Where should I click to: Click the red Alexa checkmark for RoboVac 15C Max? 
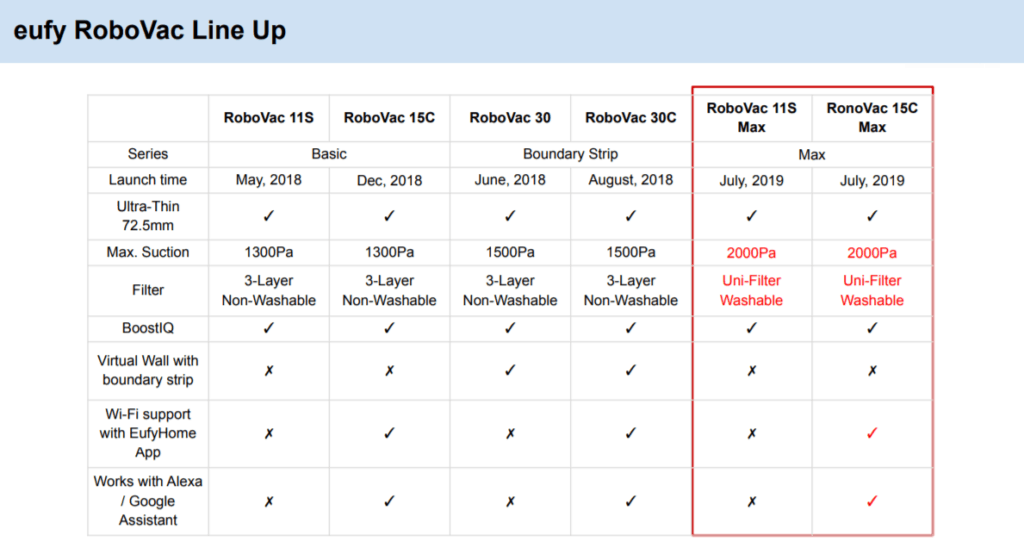[872, 501]
